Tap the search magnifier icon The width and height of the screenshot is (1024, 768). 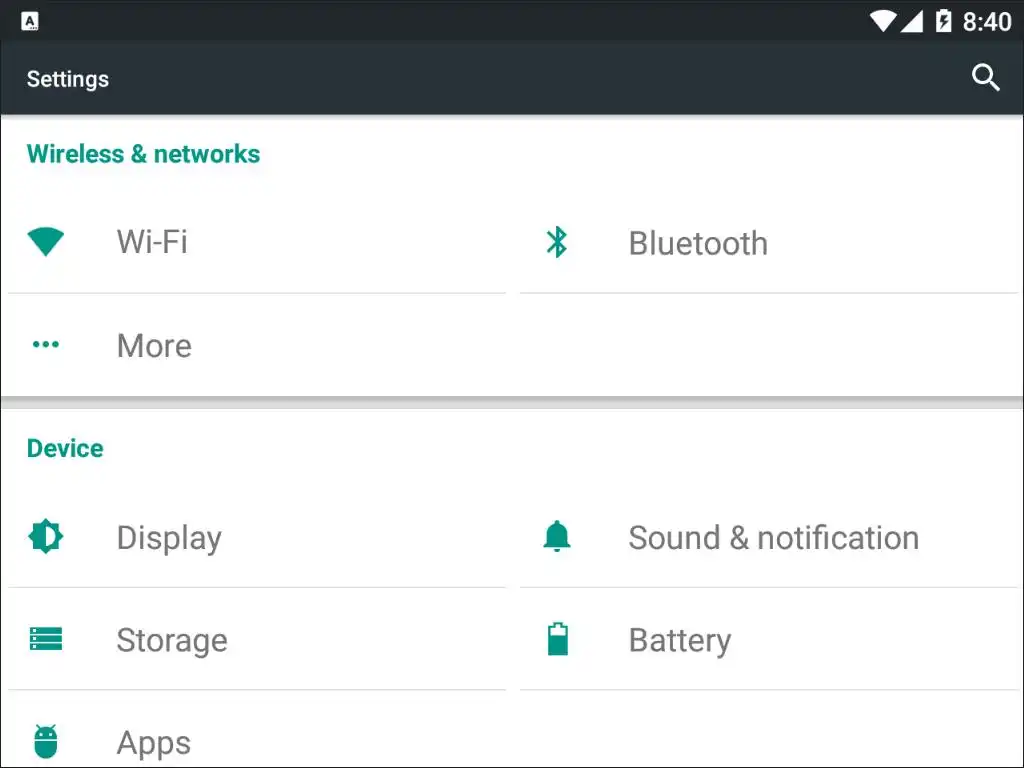tap(985, 78)
